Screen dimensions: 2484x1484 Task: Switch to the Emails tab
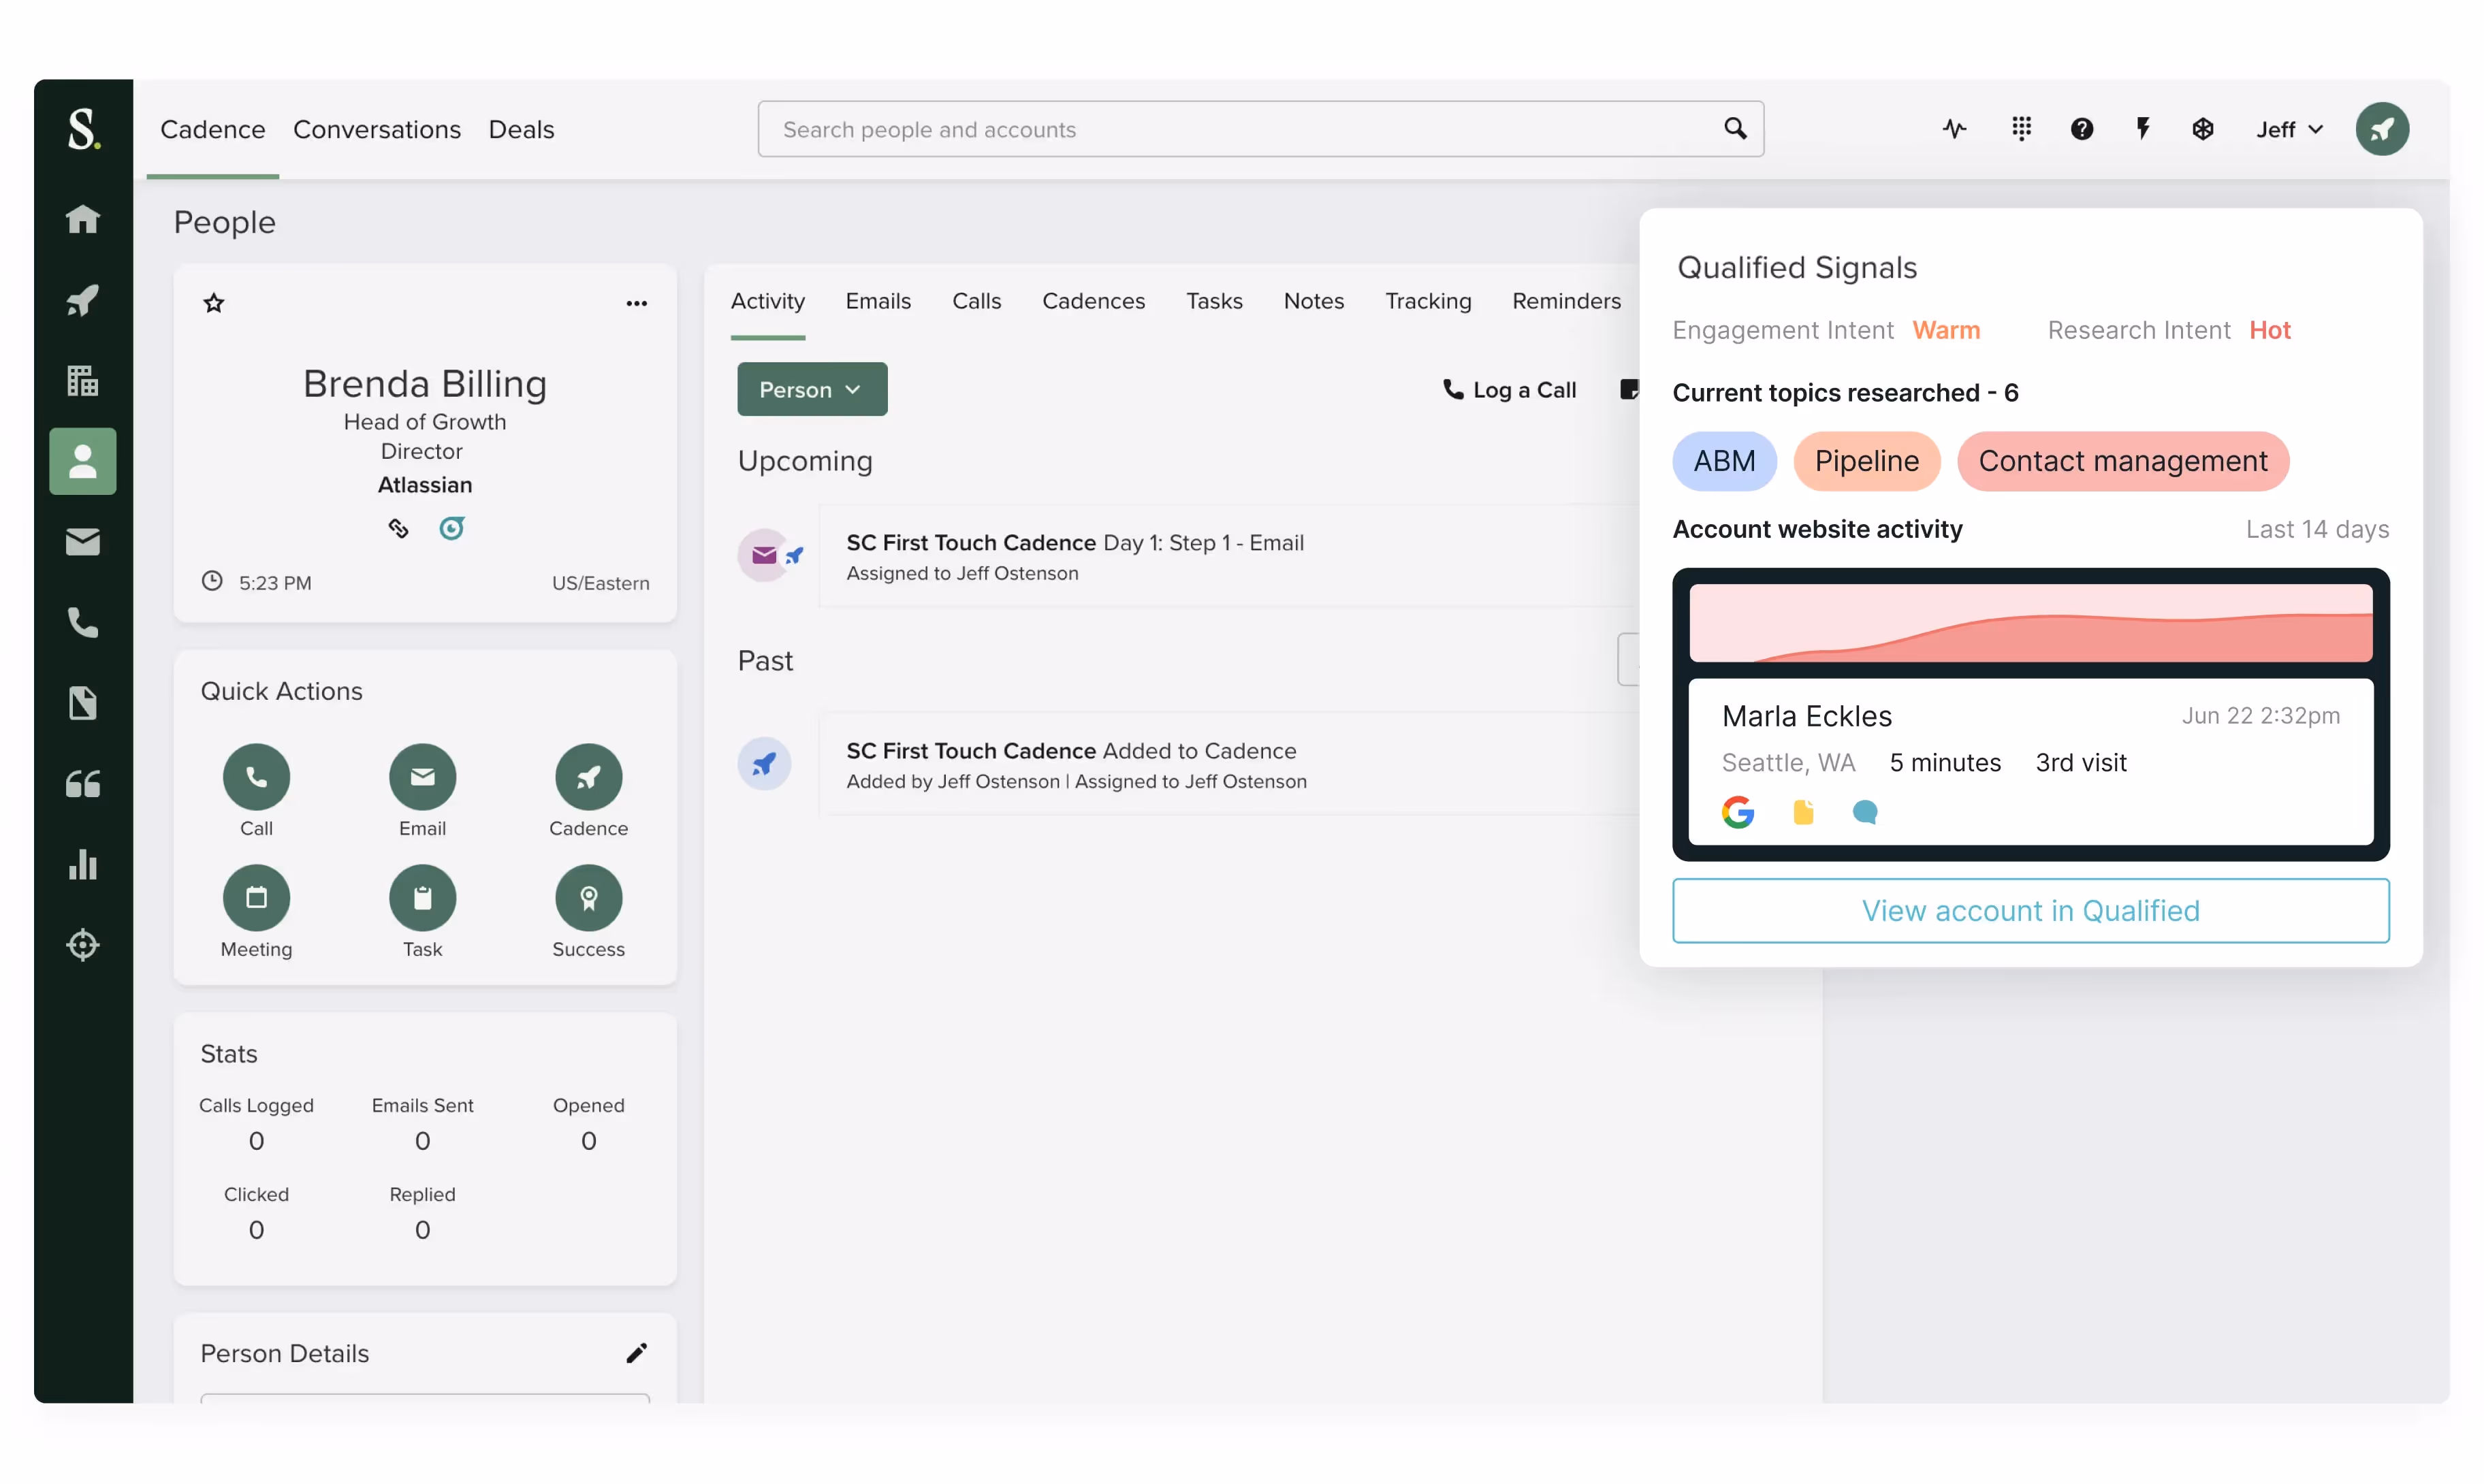(877, 301)
